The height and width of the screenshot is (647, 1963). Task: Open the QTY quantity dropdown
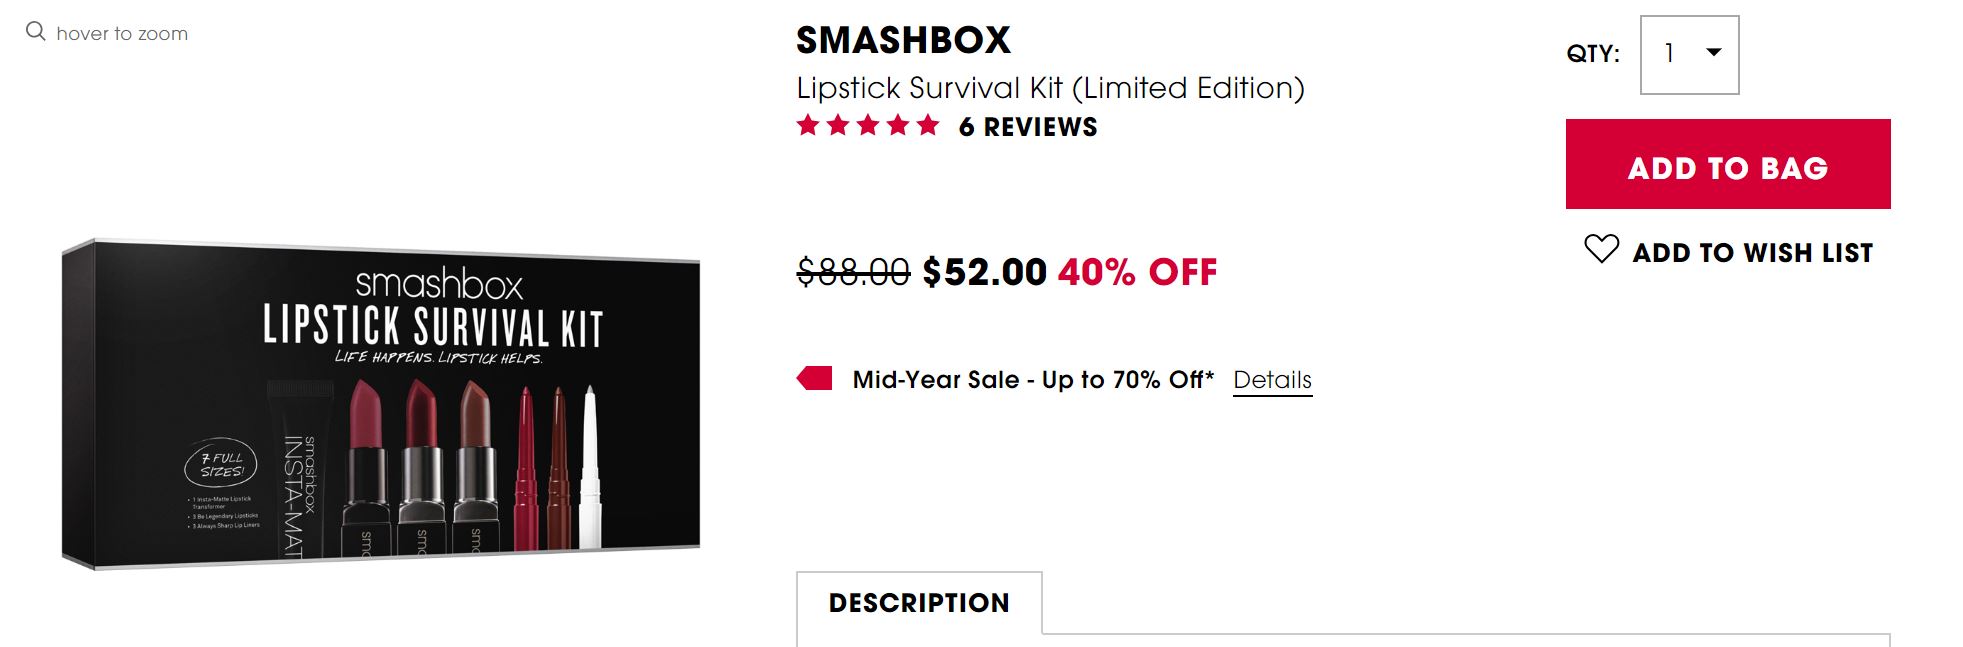pyautogui.click(x=1689, y=55)
